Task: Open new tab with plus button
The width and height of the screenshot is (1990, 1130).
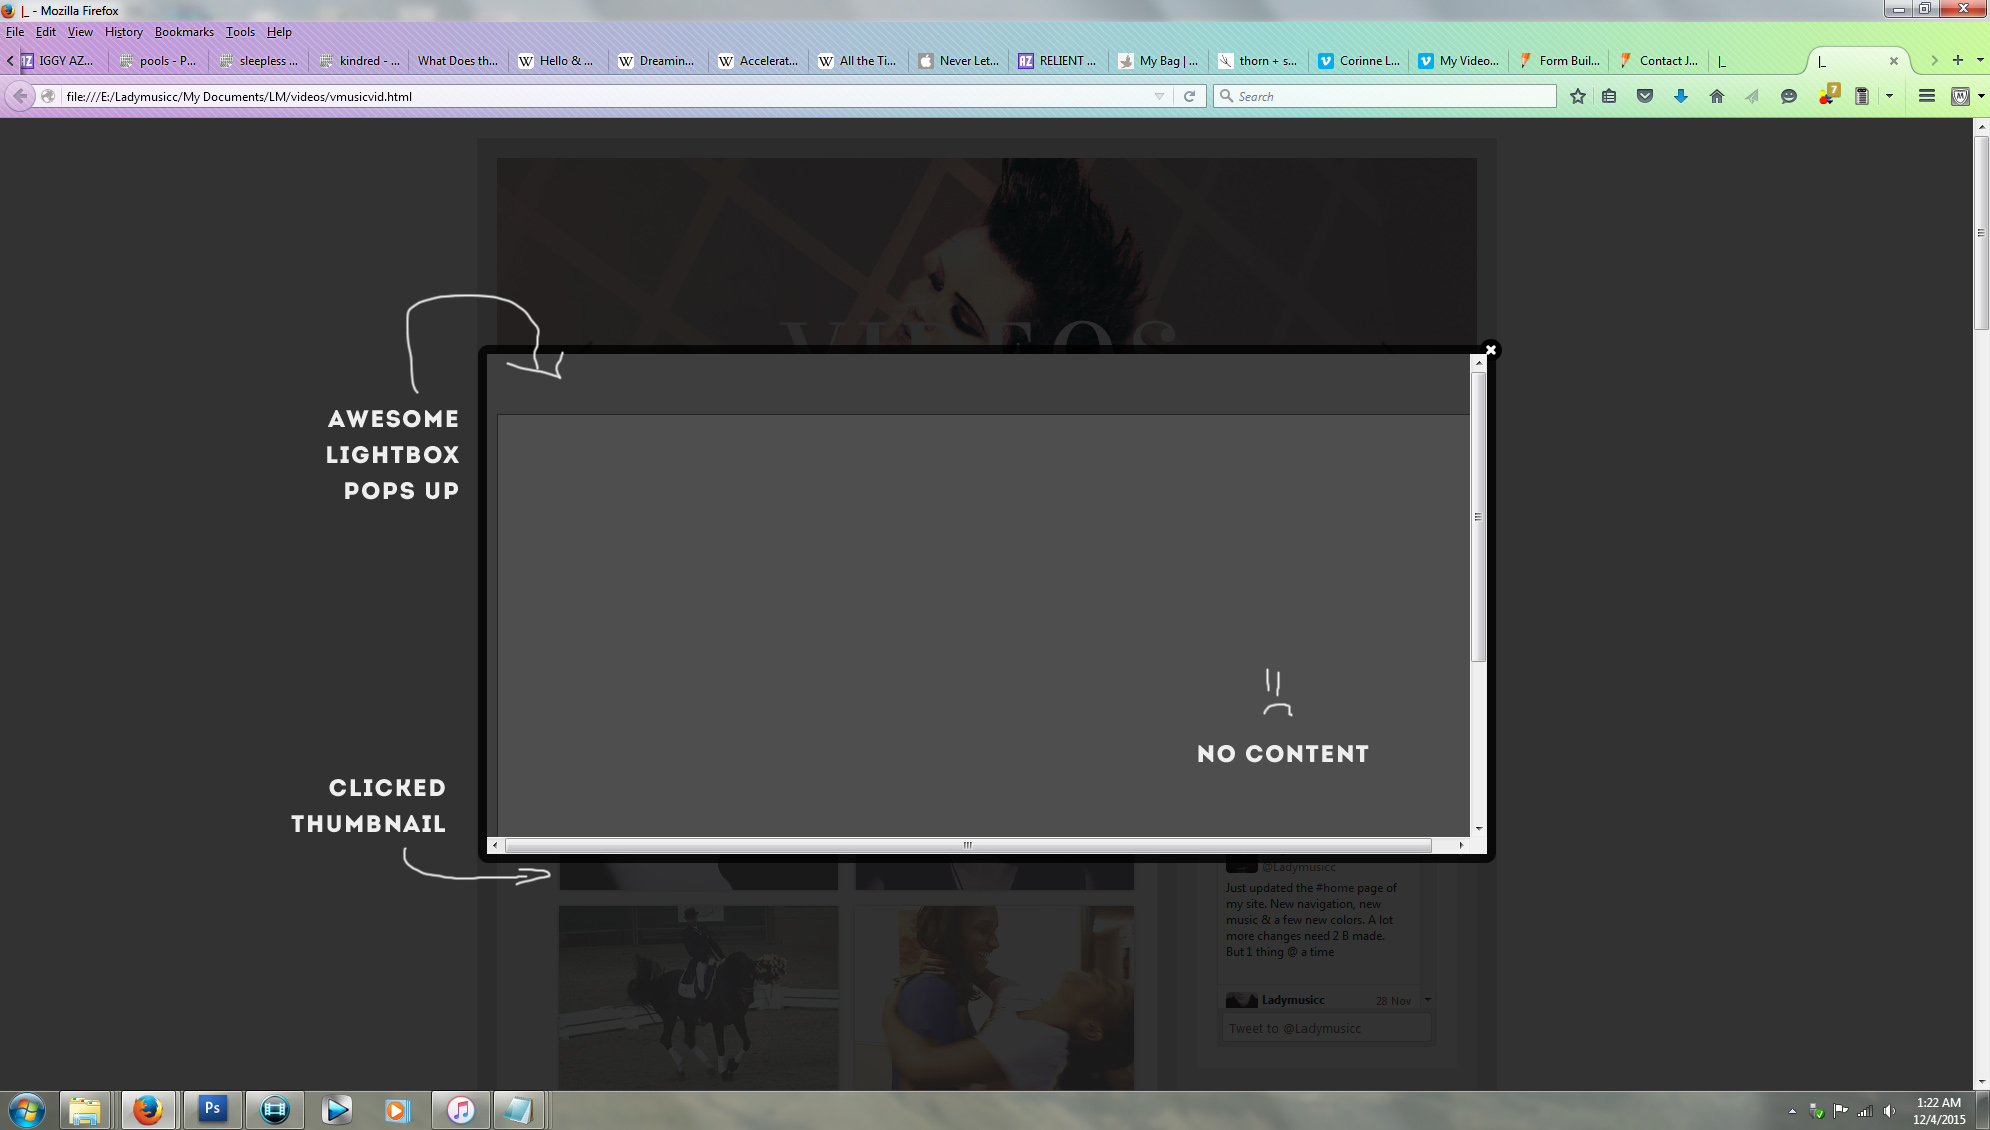Action: point(1958,60)
